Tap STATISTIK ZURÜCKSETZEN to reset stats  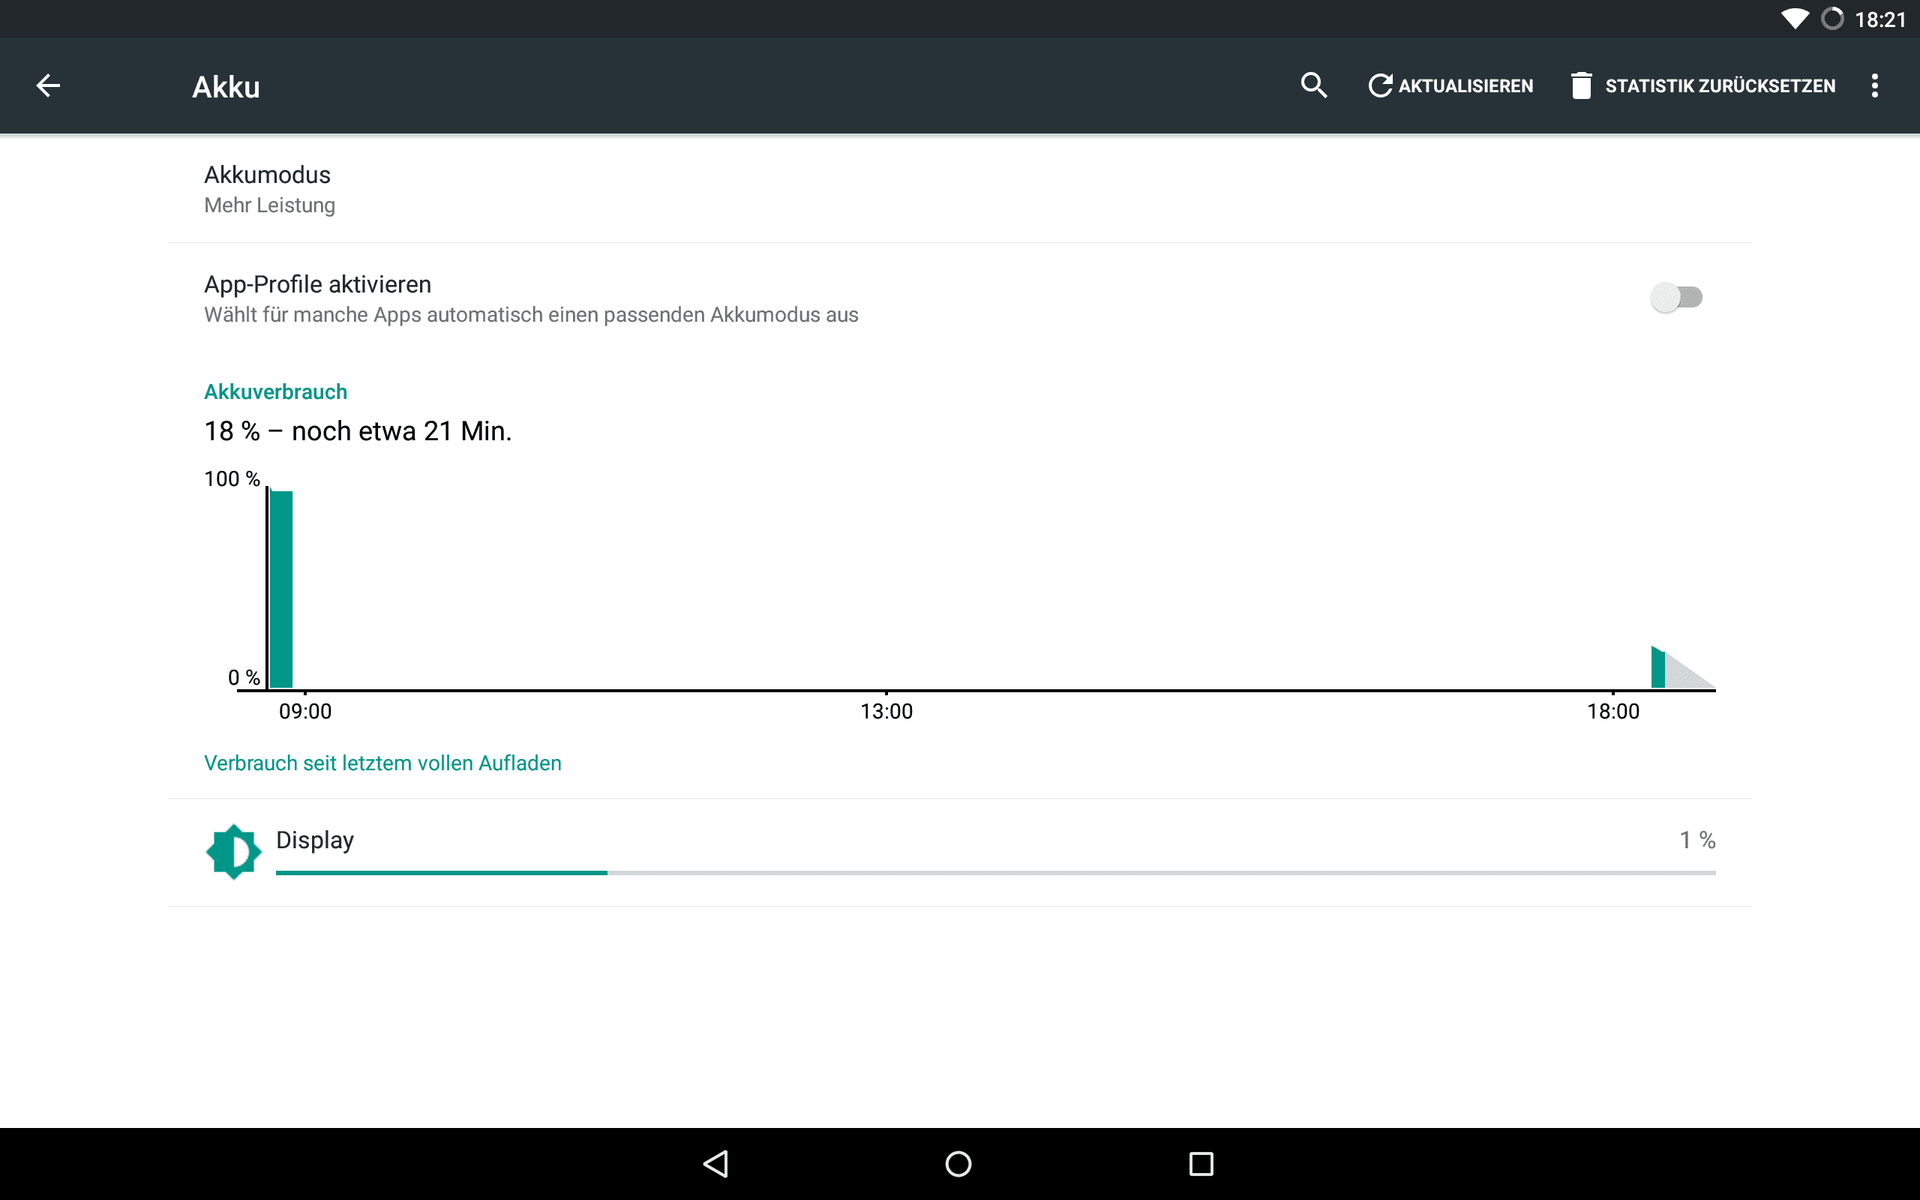pos(1703,86)
